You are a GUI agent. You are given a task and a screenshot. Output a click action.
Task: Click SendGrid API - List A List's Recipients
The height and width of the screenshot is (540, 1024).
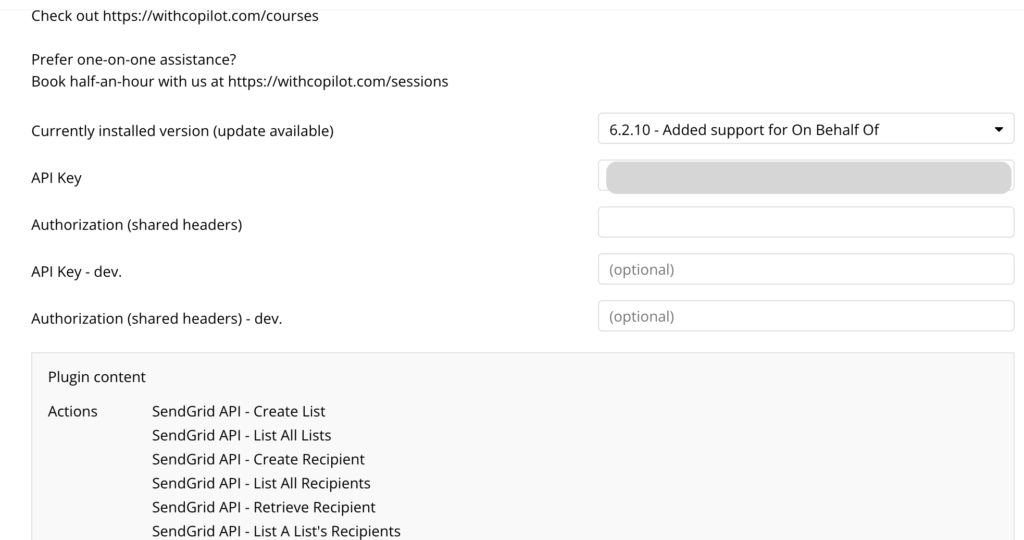point(276,531)
